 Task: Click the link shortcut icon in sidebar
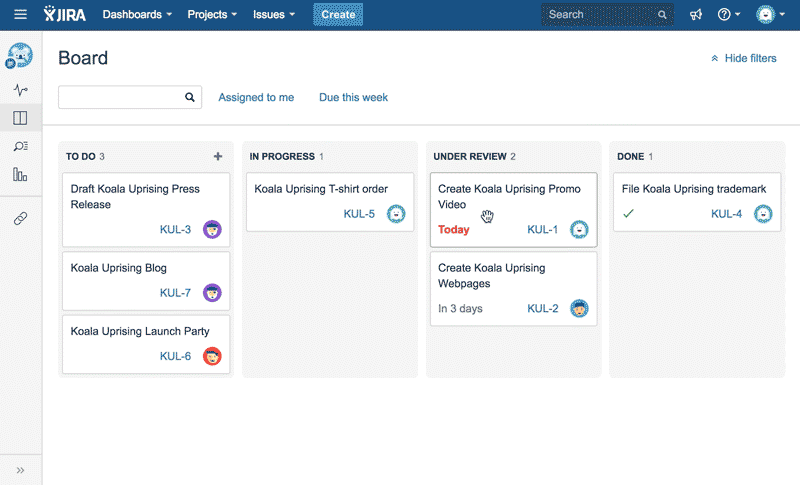pyautogui.click(x=20, y=218)
